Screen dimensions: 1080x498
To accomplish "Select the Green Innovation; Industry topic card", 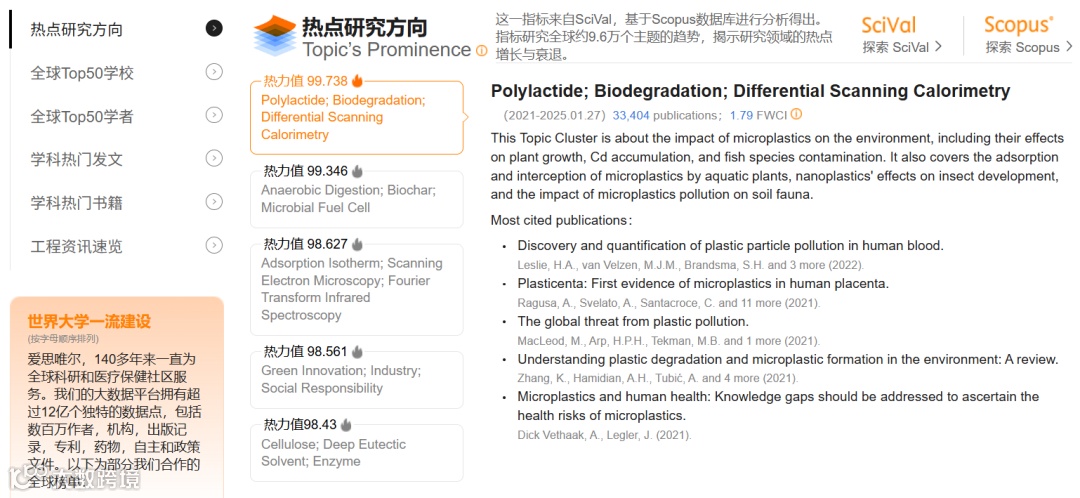I will coord(356,379).
